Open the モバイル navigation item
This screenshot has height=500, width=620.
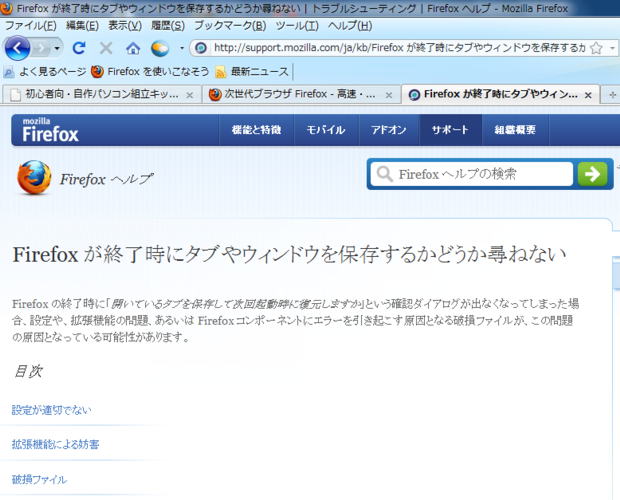(x=326, y=130)
